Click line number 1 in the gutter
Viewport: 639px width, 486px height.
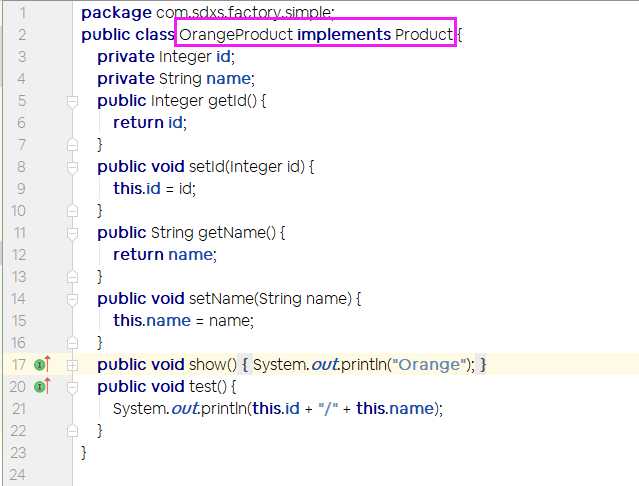click(22, 13)
